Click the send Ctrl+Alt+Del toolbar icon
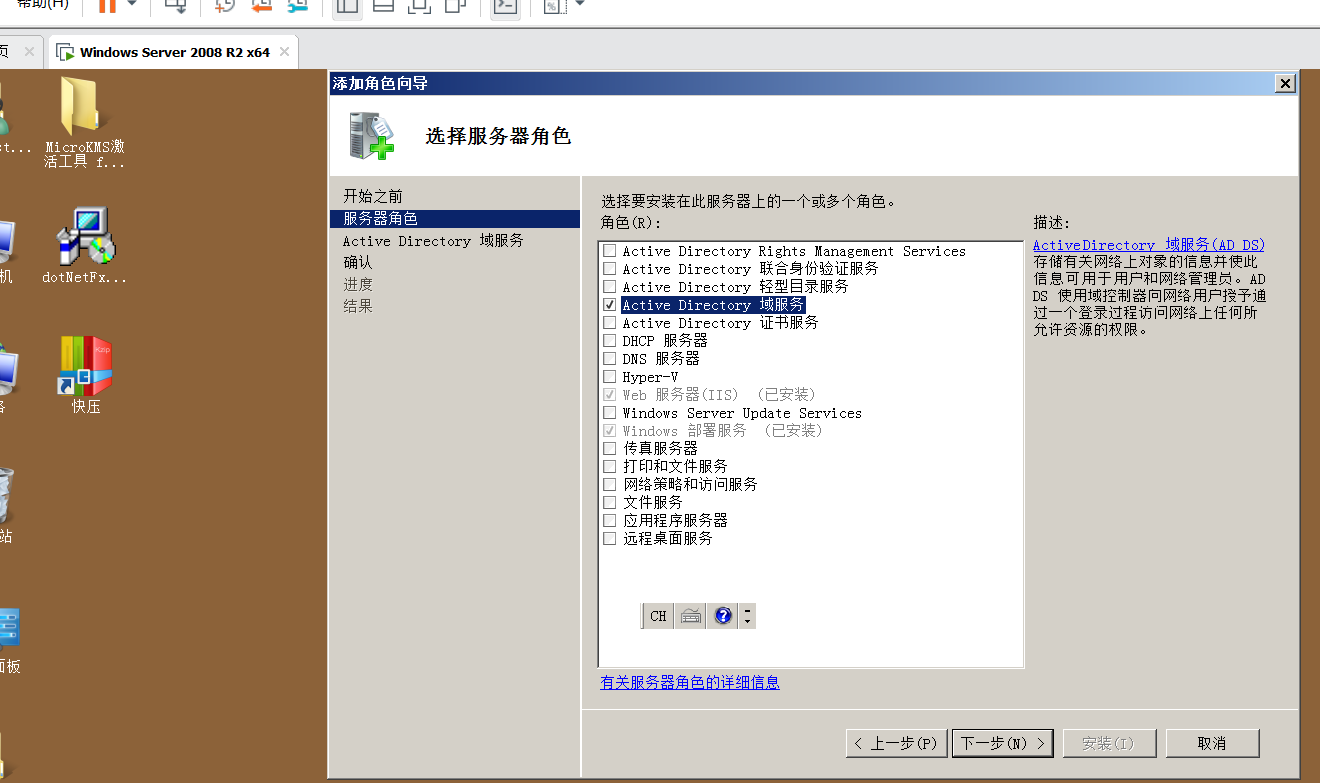This screenshot has height=783, width=1320. click(x=176, y=5)
